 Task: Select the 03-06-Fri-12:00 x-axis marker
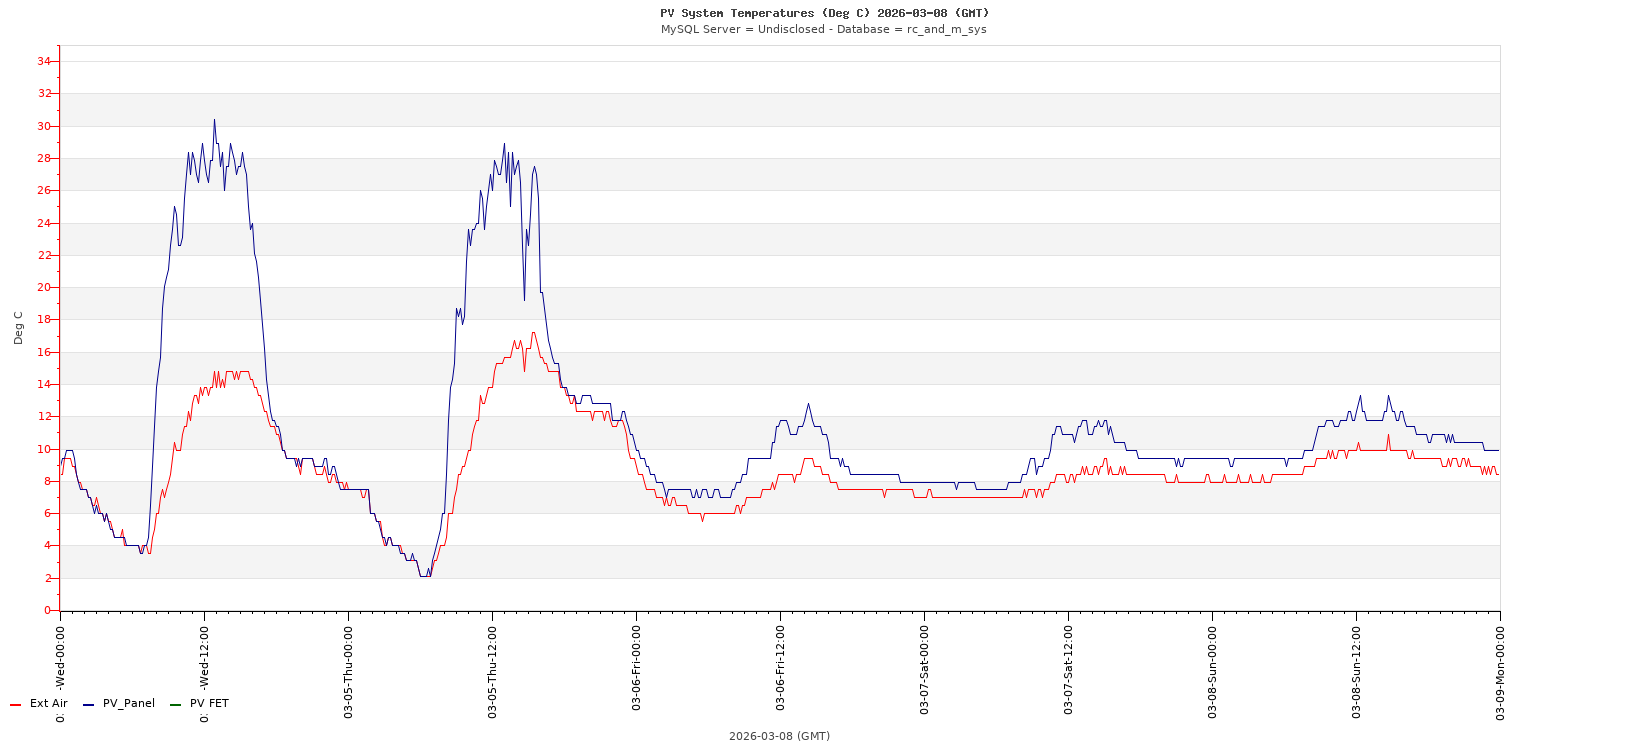(x=780, y=672)
